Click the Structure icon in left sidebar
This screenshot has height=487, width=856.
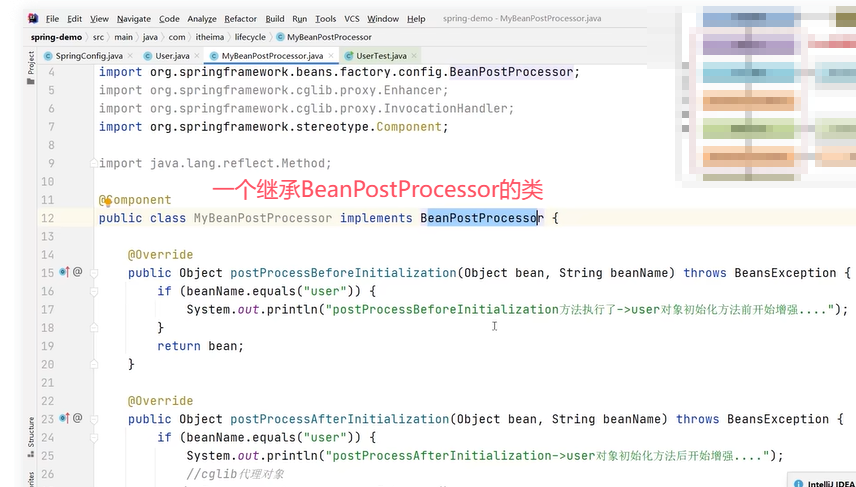click(x=31, y=453)
